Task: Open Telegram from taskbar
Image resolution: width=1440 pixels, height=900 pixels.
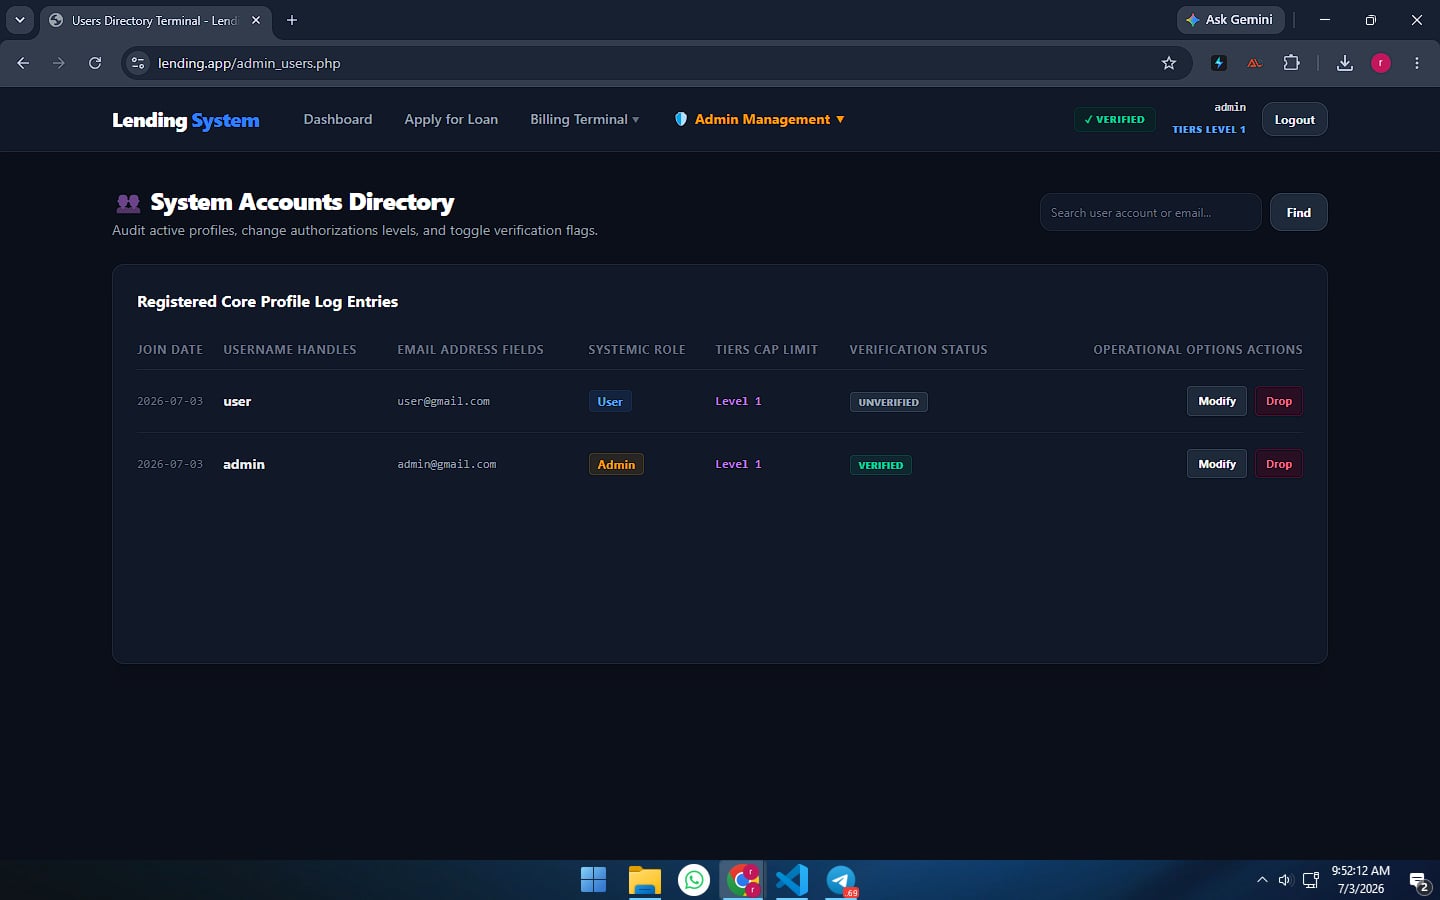Action: 842,880
